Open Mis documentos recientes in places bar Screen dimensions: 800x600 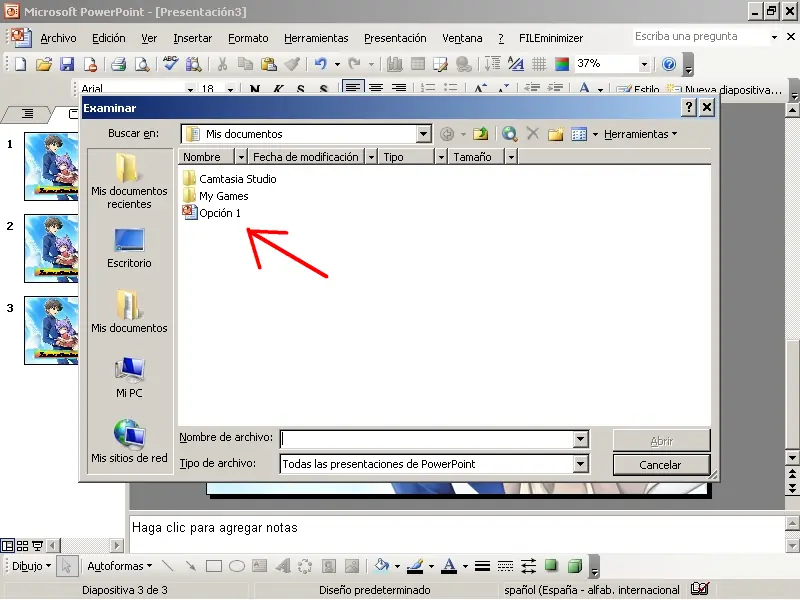[x=129, y=181]
